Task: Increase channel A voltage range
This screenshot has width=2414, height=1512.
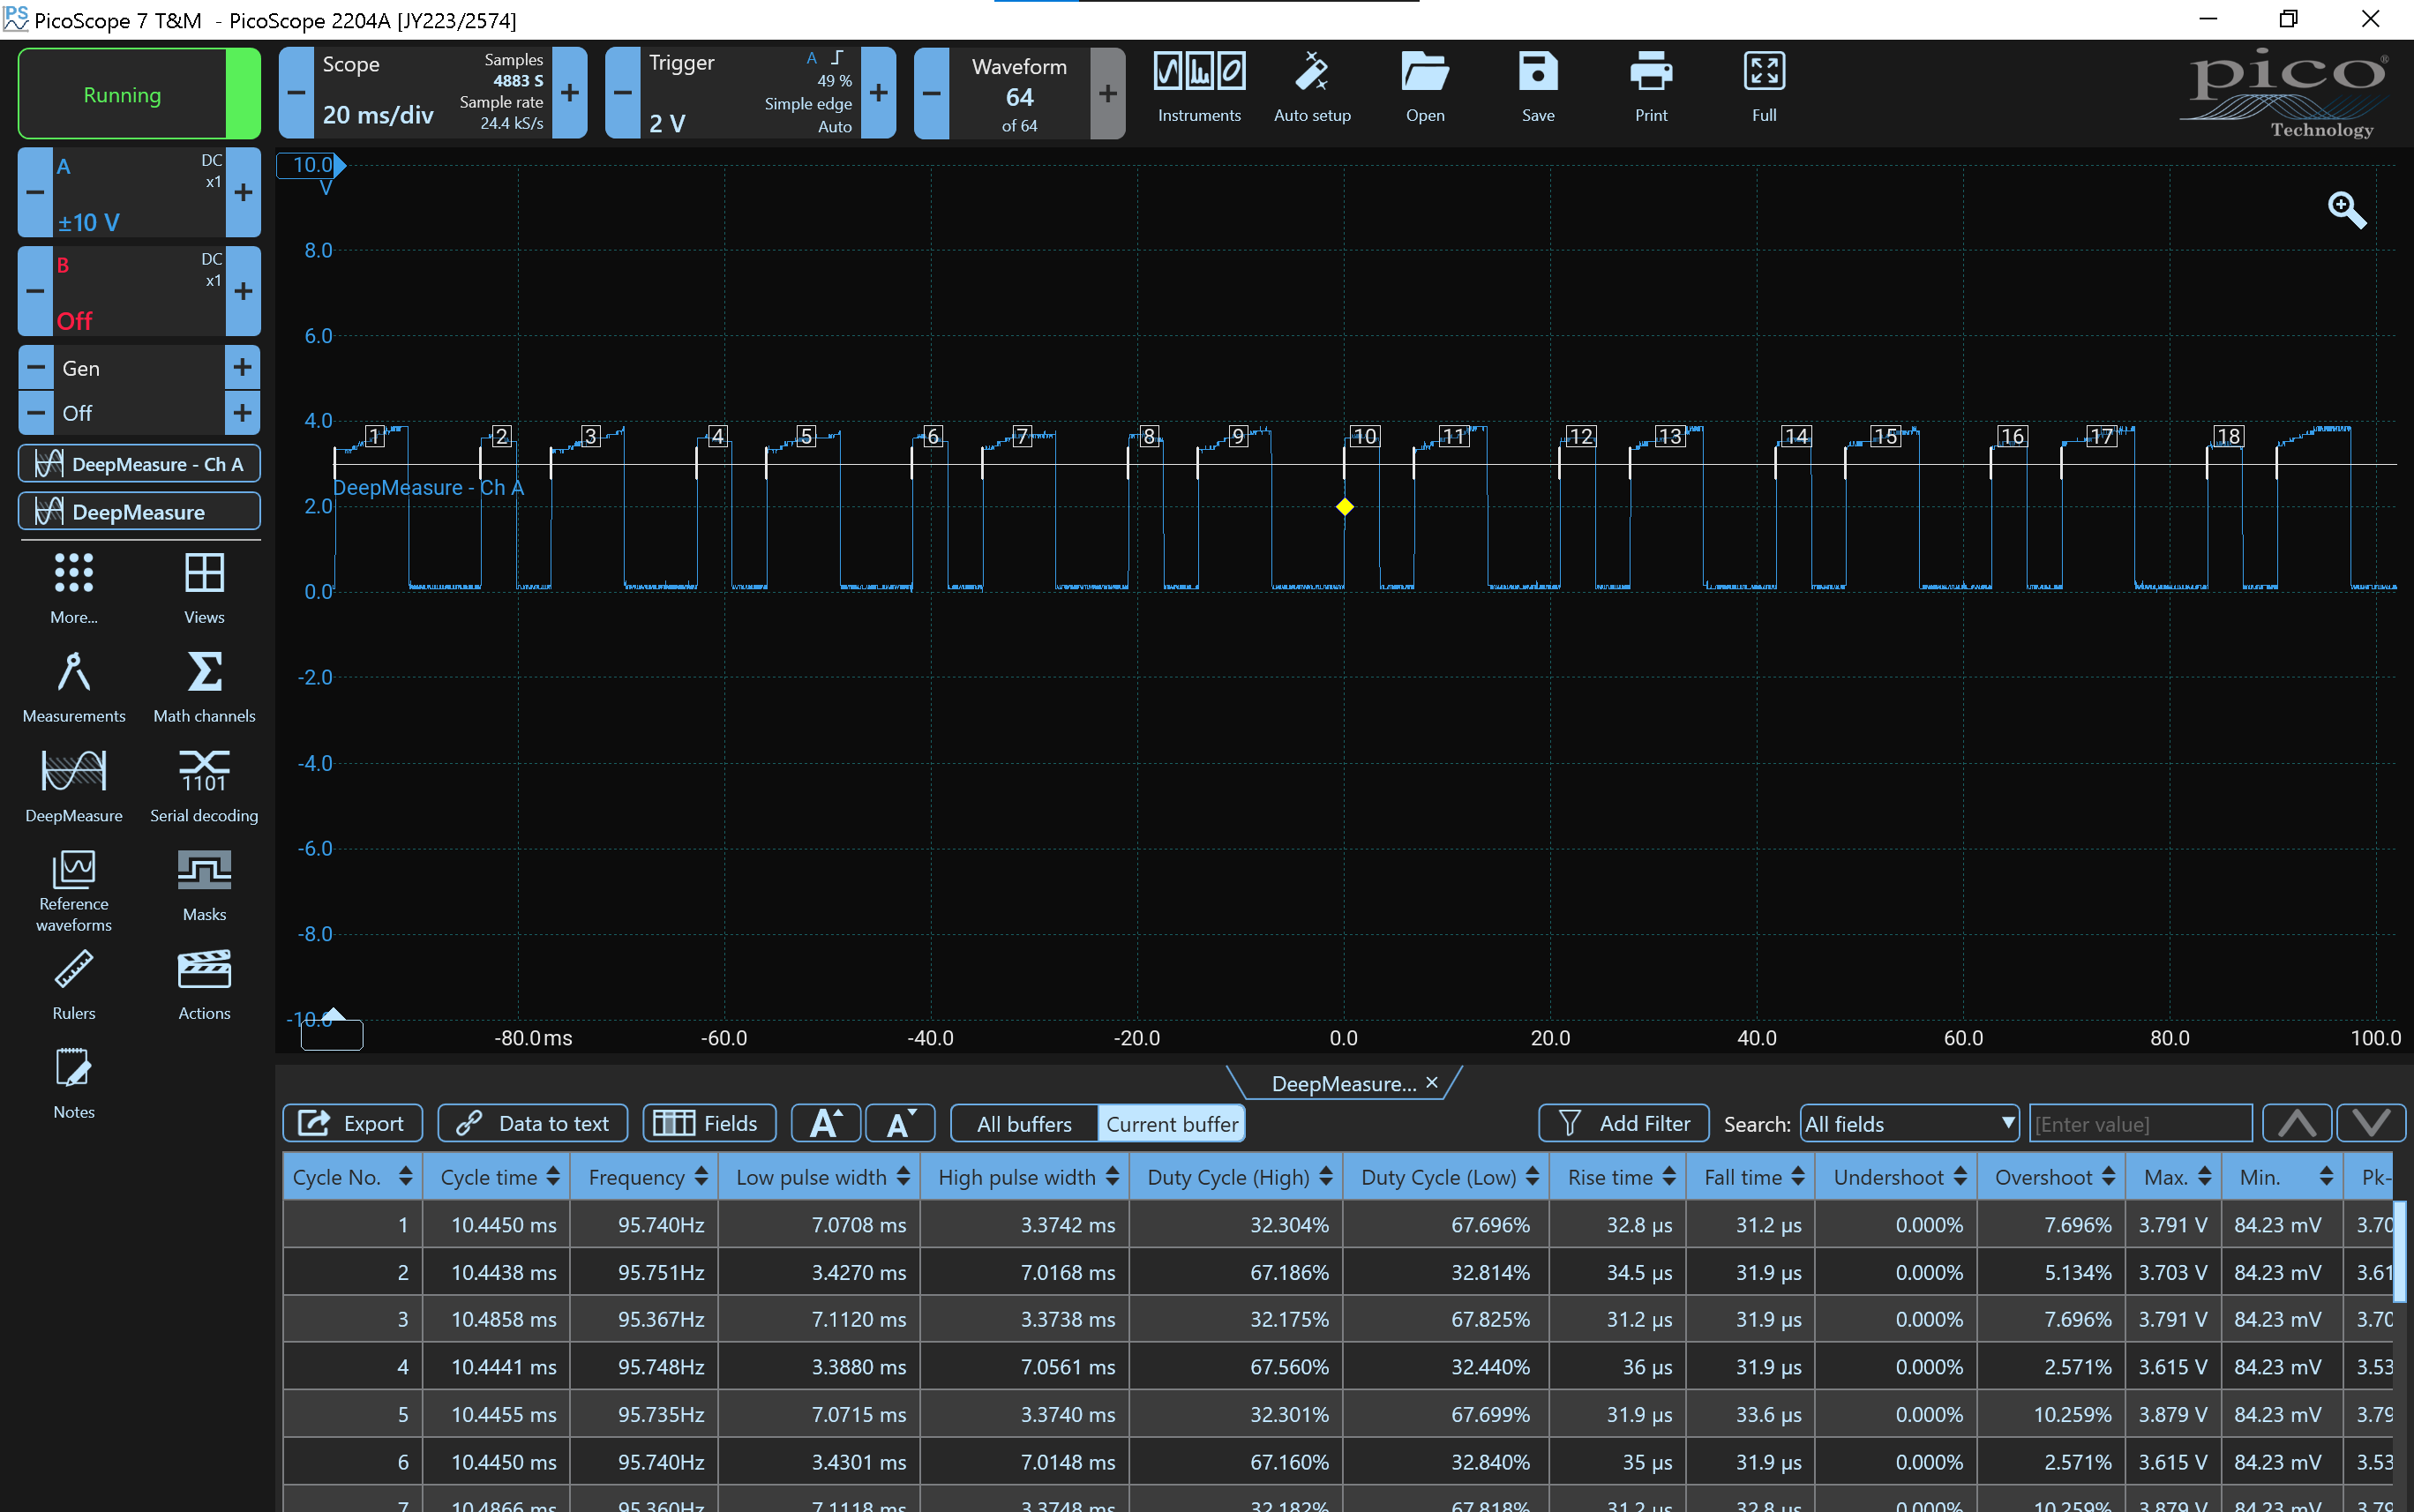Action: 243,193
